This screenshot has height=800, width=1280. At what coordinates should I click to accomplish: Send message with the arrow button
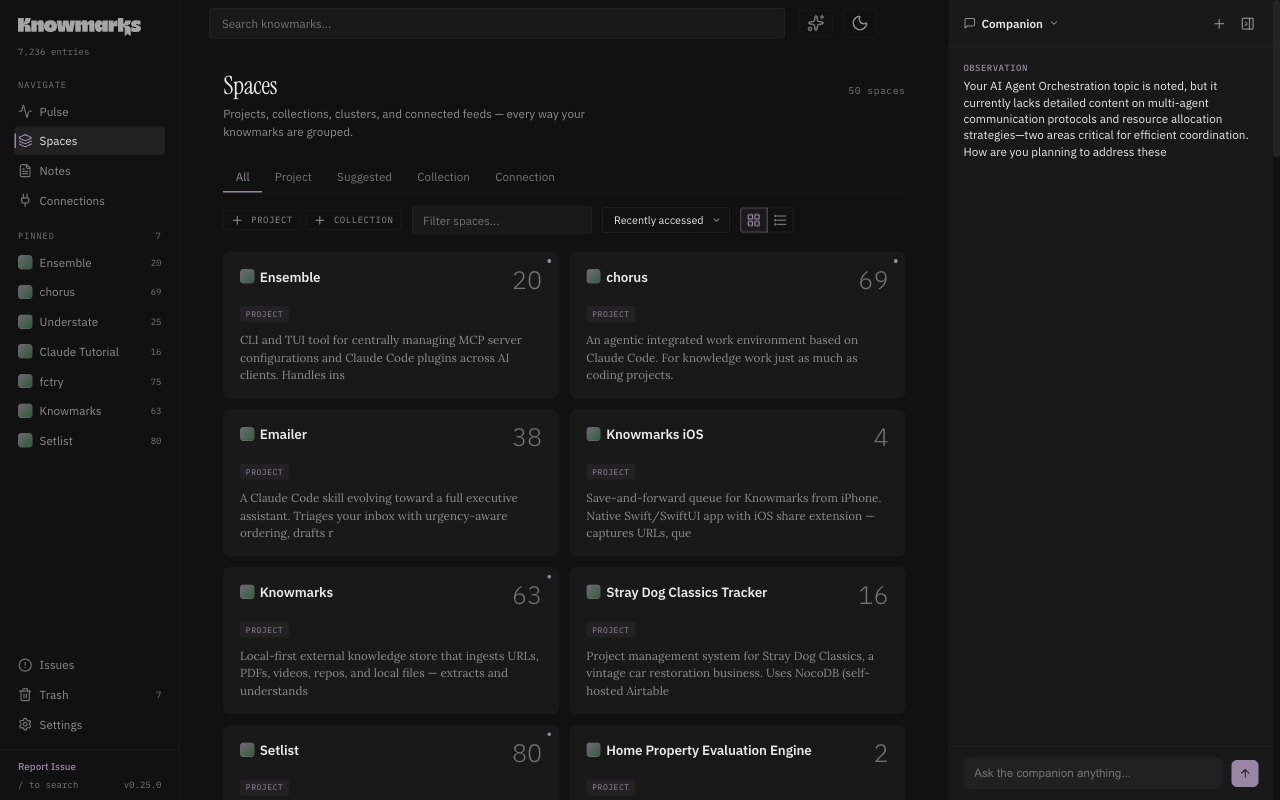1245,773
